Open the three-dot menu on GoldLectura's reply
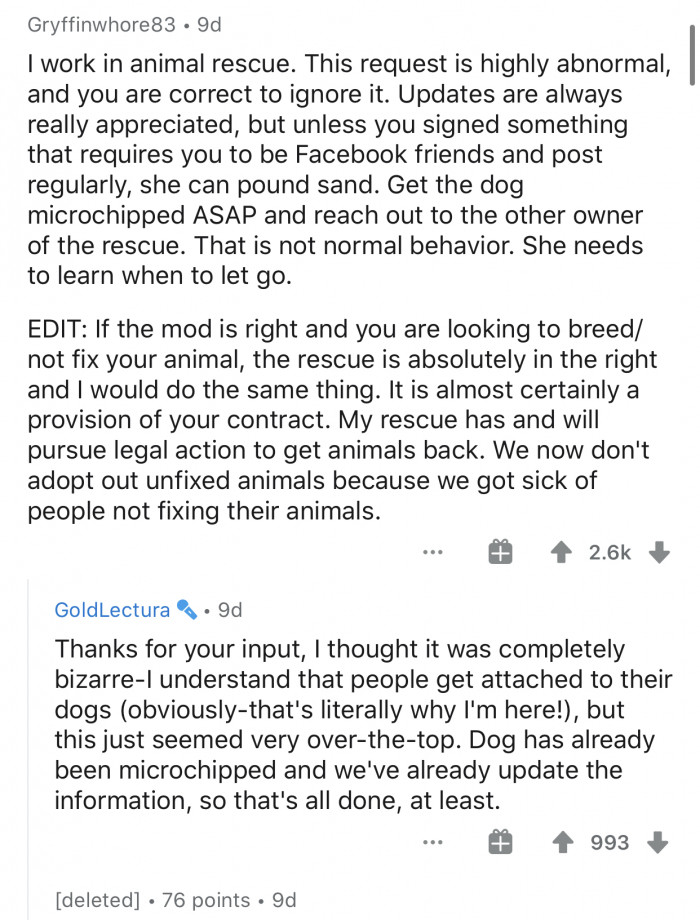The width and height of the screenshot is (700, 920). pos(431,842)
